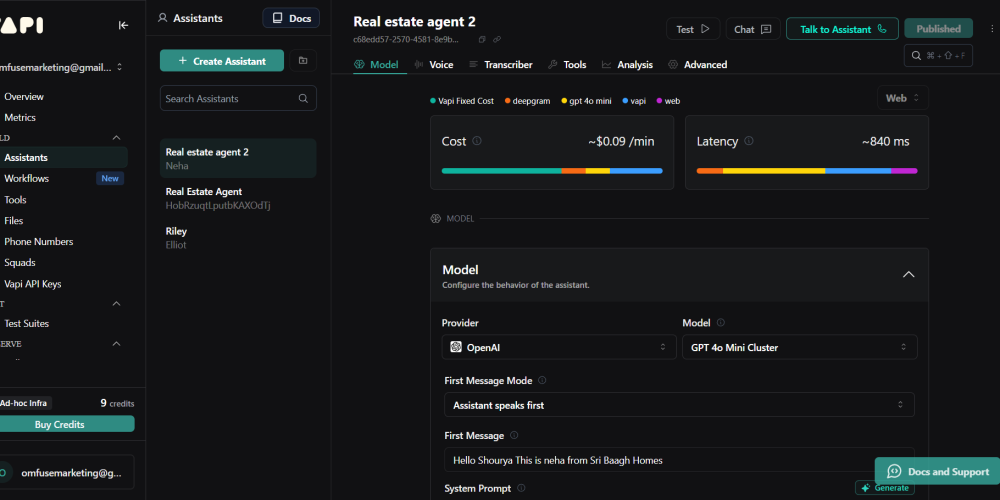Click the info icon next to Cost

click(x=477, y=141)
